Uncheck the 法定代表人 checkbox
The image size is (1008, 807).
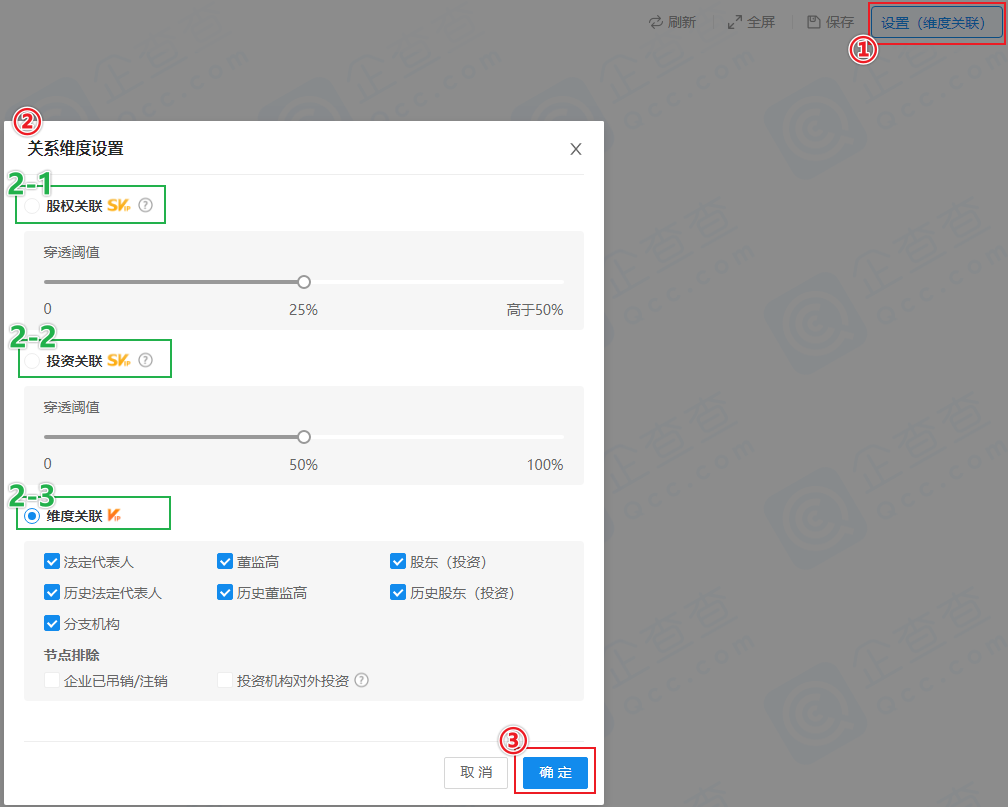52,562
